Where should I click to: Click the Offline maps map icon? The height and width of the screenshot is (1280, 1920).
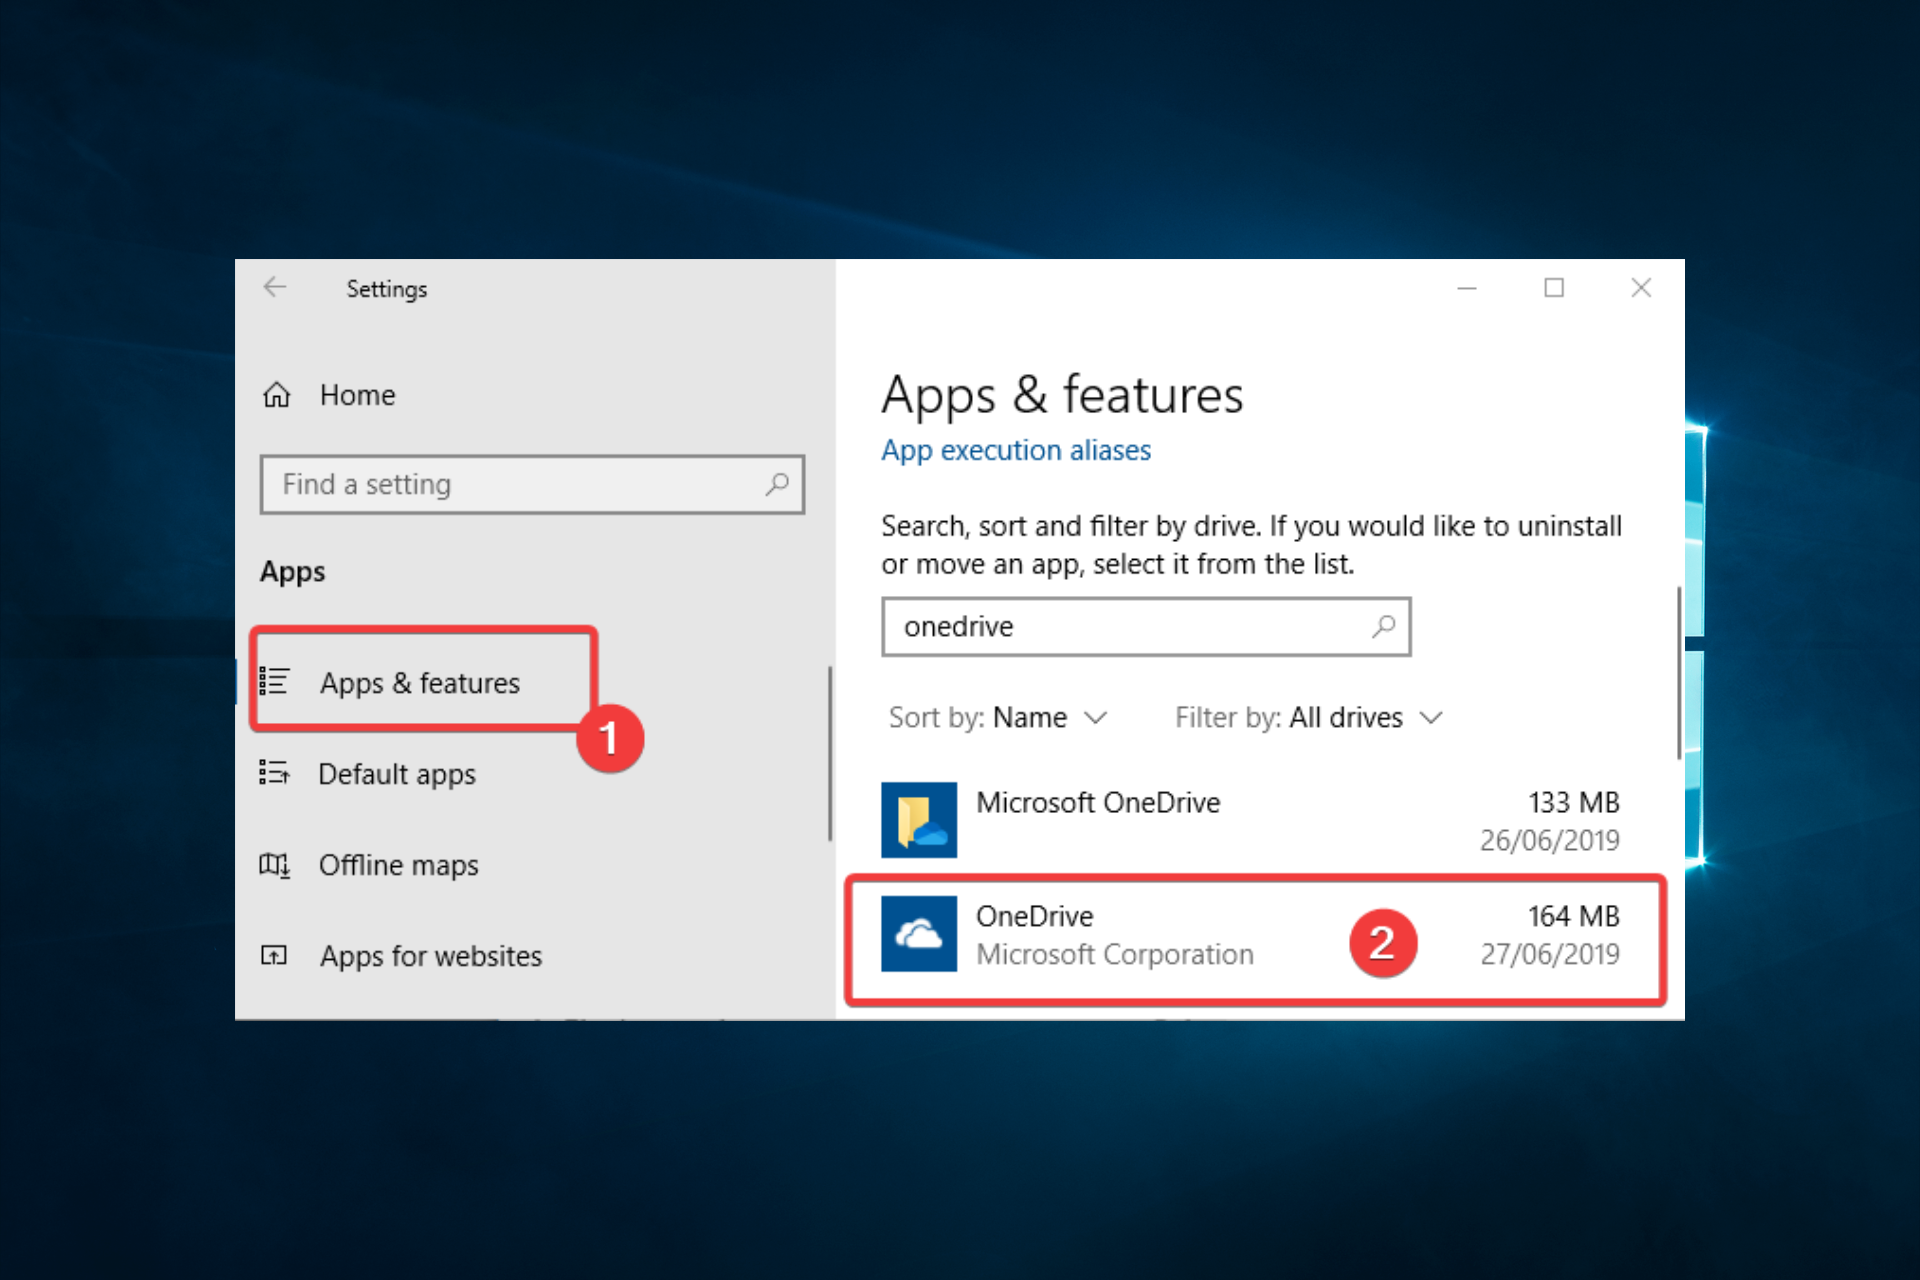(274, 865)
